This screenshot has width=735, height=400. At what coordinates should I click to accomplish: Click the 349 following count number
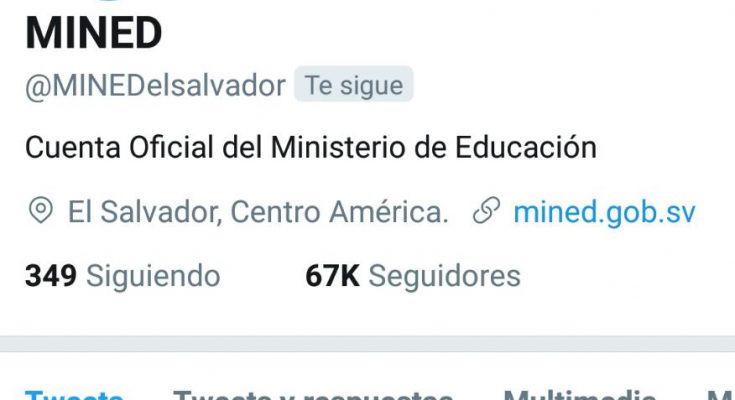coord(51,276)
